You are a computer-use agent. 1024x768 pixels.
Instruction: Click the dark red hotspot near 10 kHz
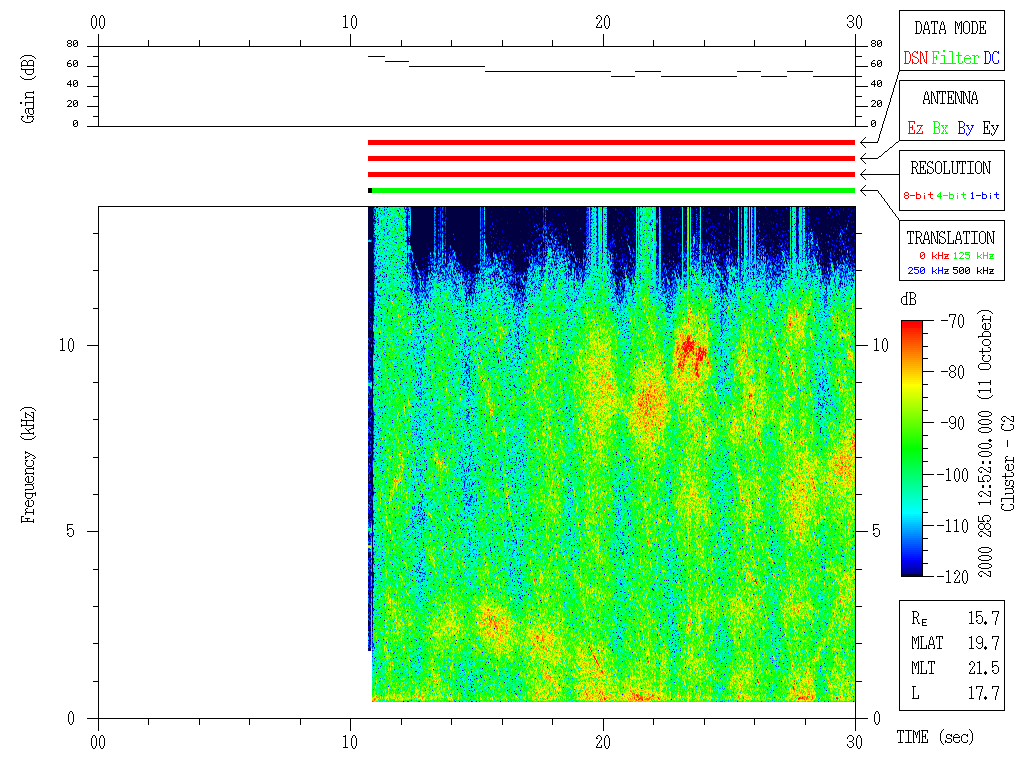tap(690, 350)
